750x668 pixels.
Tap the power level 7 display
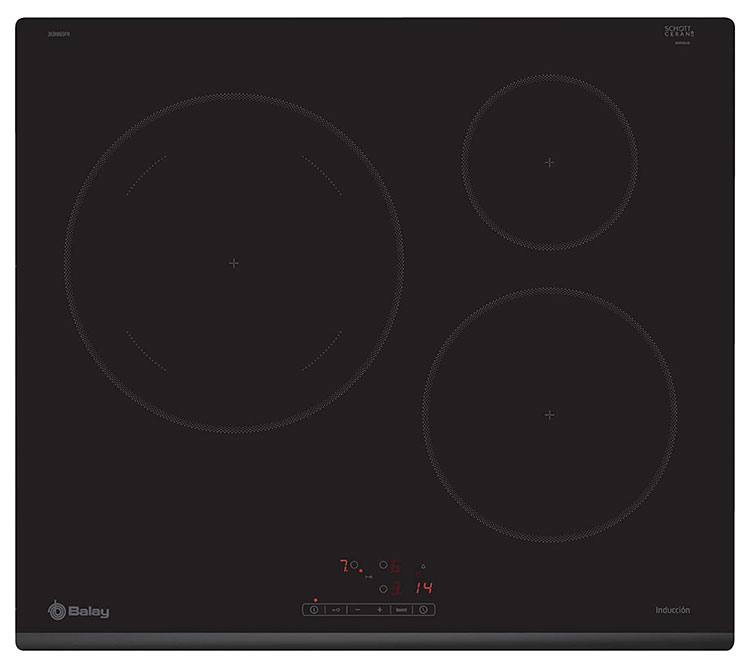coord(343,566)
